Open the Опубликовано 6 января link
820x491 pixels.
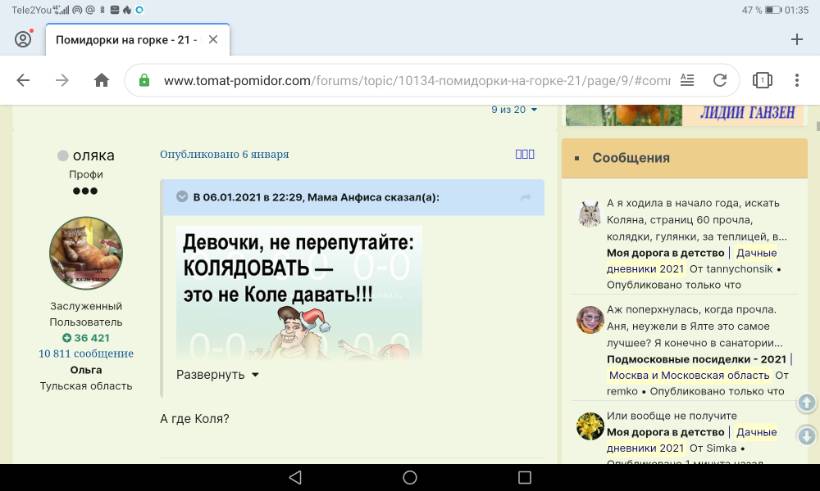(x=224, y=155)
